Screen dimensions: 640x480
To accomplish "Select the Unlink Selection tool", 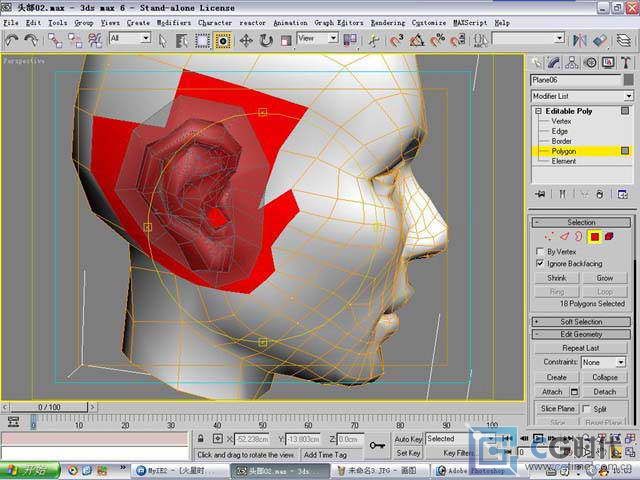I will (x=75, y=40).
